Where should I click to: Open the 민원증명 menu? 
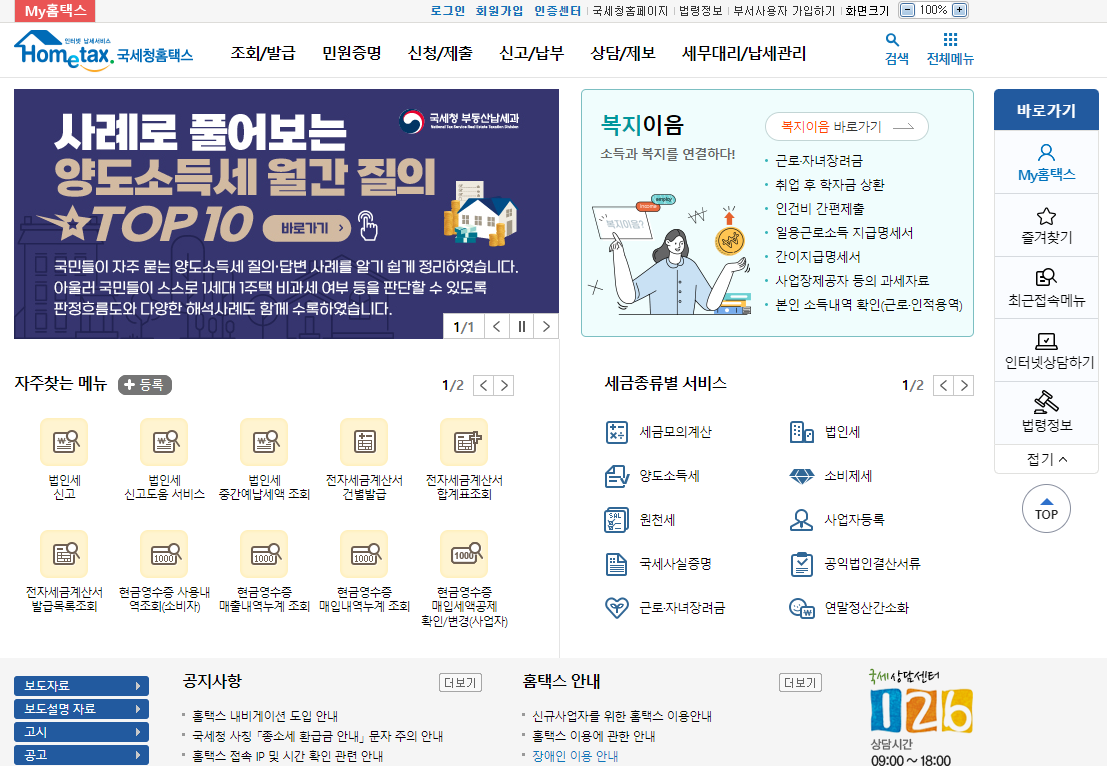(x=352, y=53)
